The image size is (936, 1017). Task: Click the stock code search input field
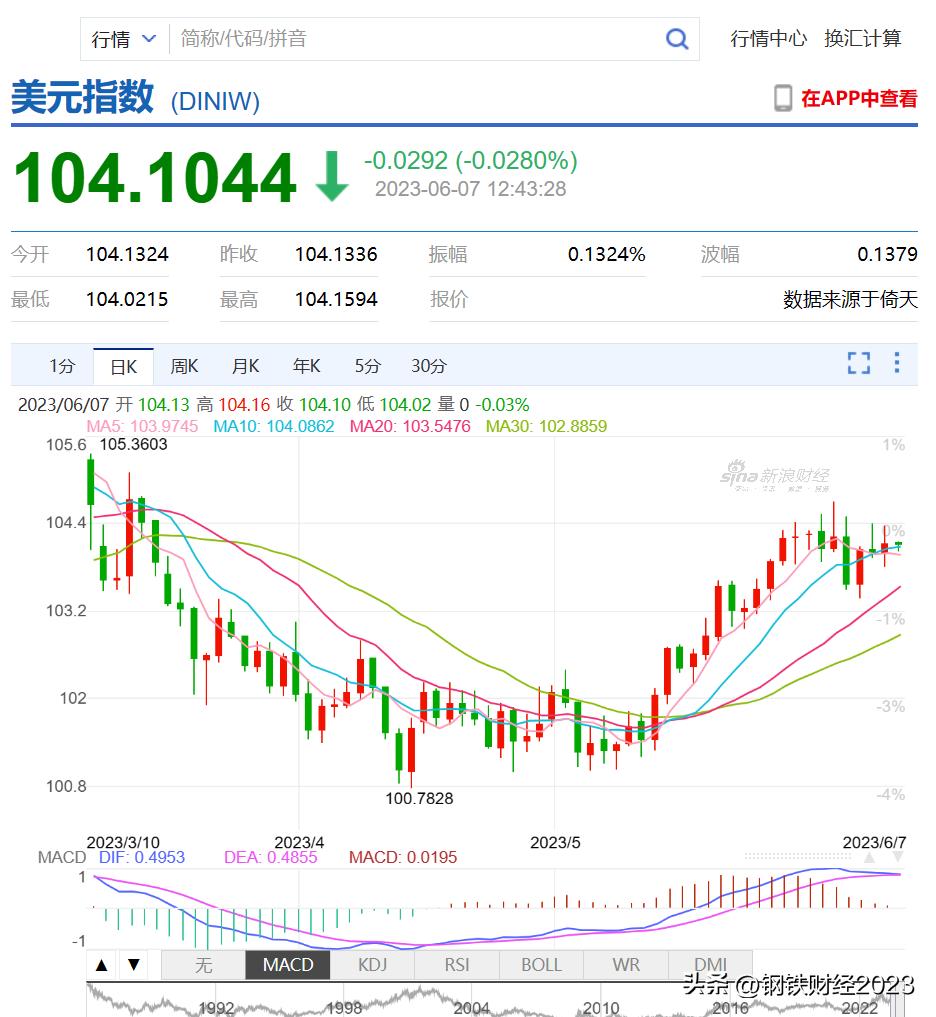point(400,38)
